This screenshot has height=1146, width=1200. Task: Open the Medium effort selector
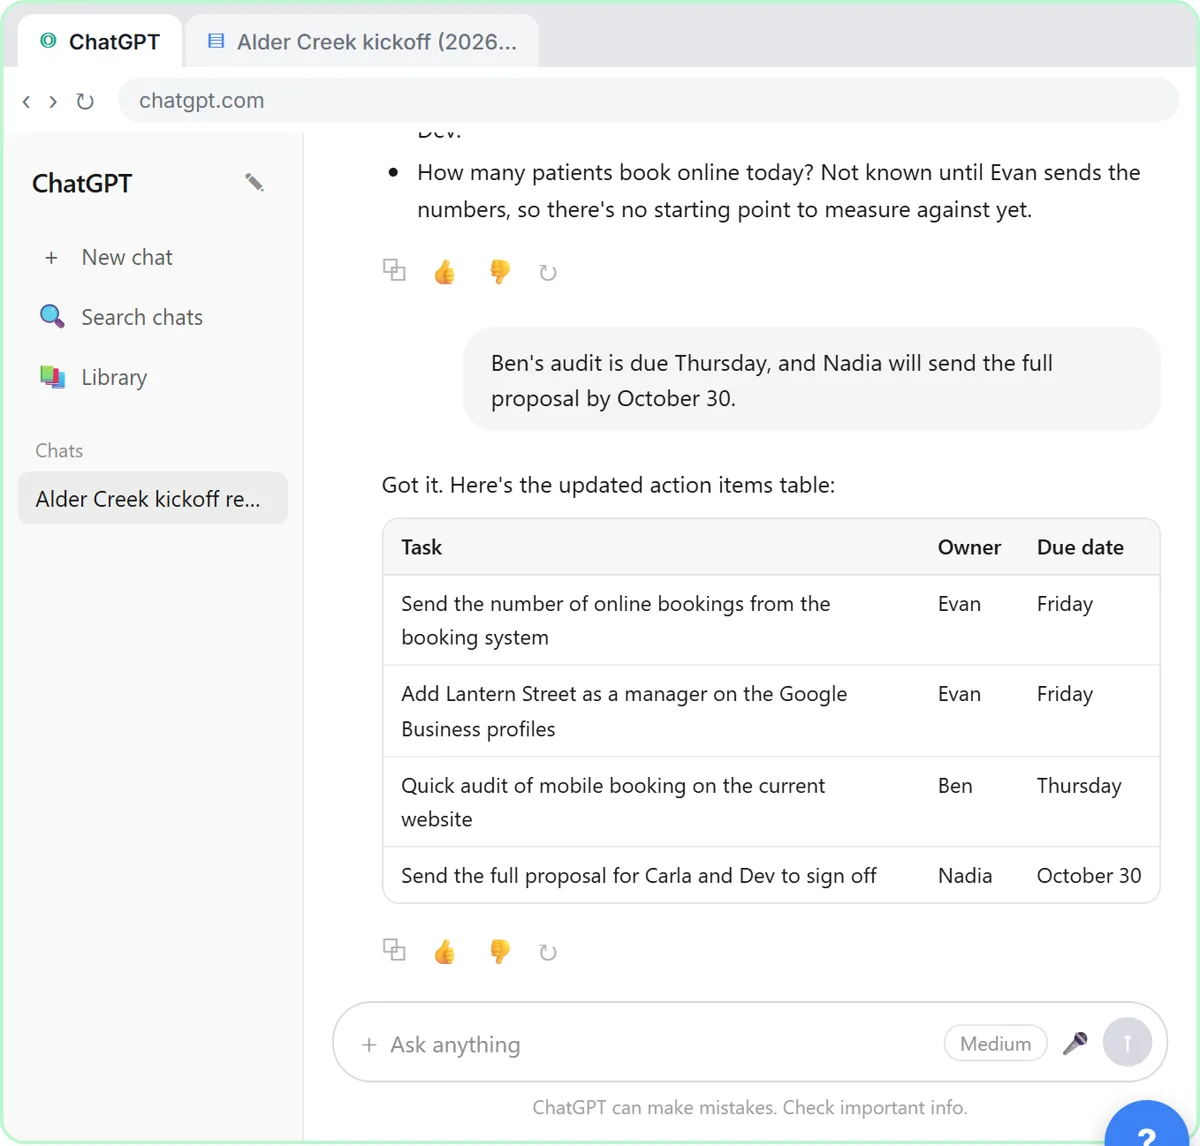[995, 1043]
